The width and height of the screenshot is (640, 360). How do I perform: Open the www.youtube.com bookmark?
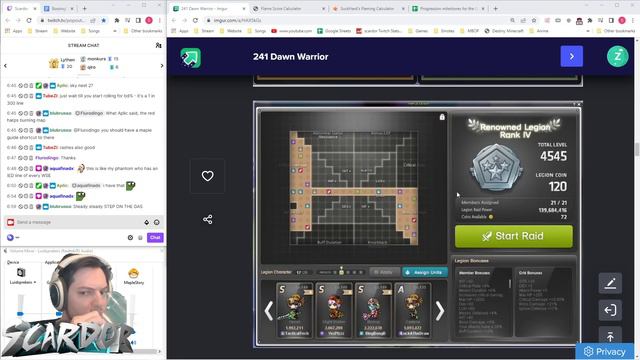291,31
